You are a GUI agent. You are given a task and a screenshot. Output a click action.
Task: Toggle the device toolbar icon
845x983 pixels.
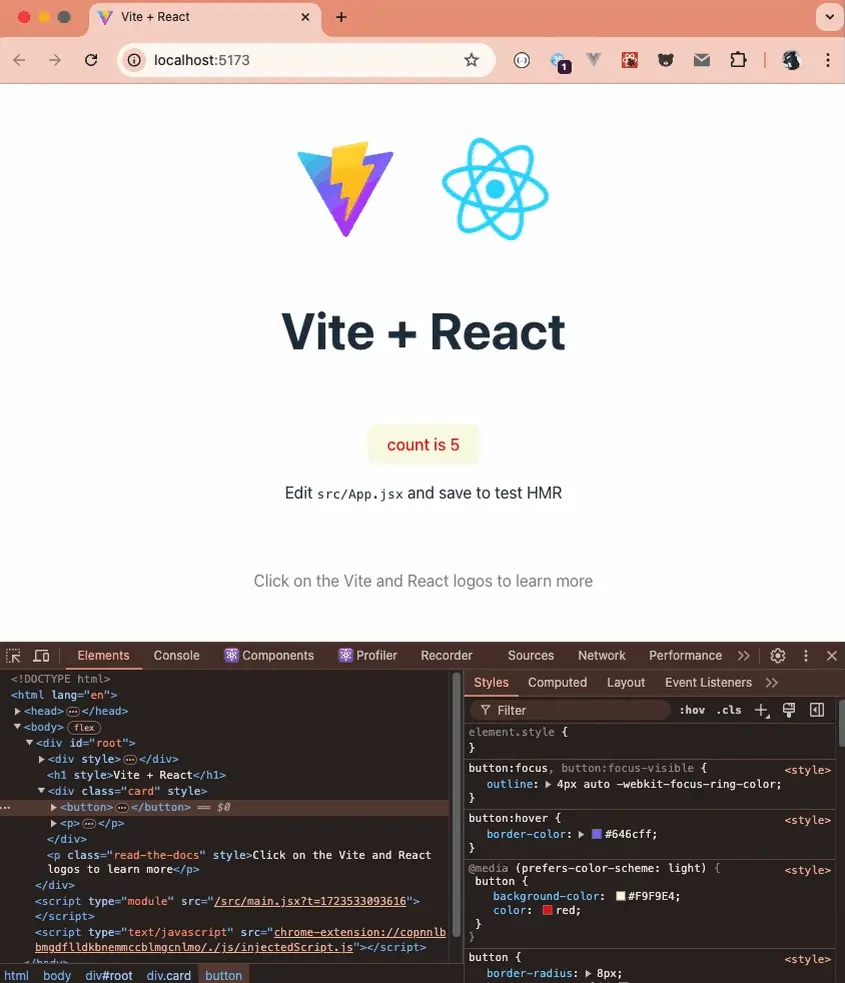point(41,656)
